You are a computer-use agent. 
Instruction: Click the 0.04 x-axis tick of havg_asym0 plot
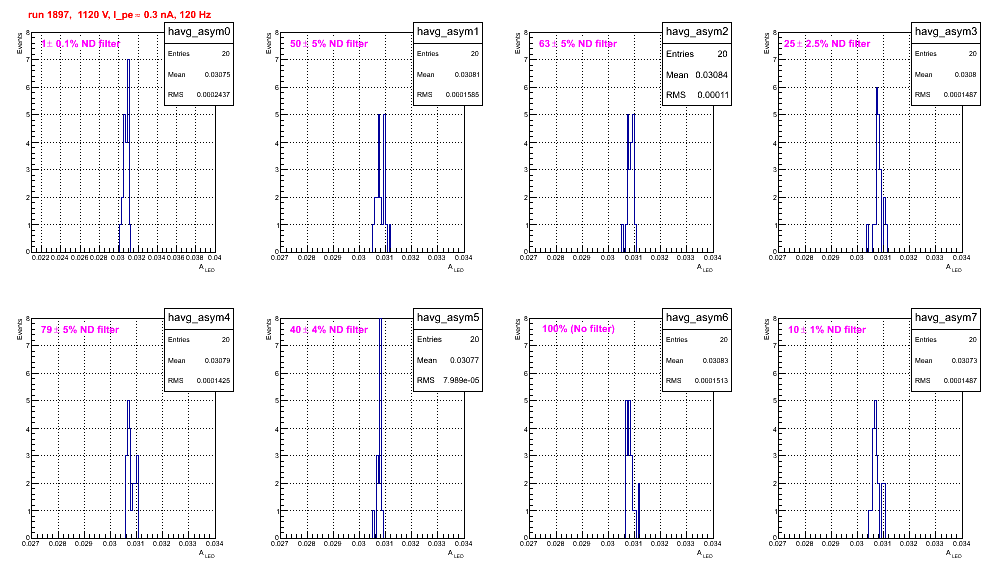point(215,258)
